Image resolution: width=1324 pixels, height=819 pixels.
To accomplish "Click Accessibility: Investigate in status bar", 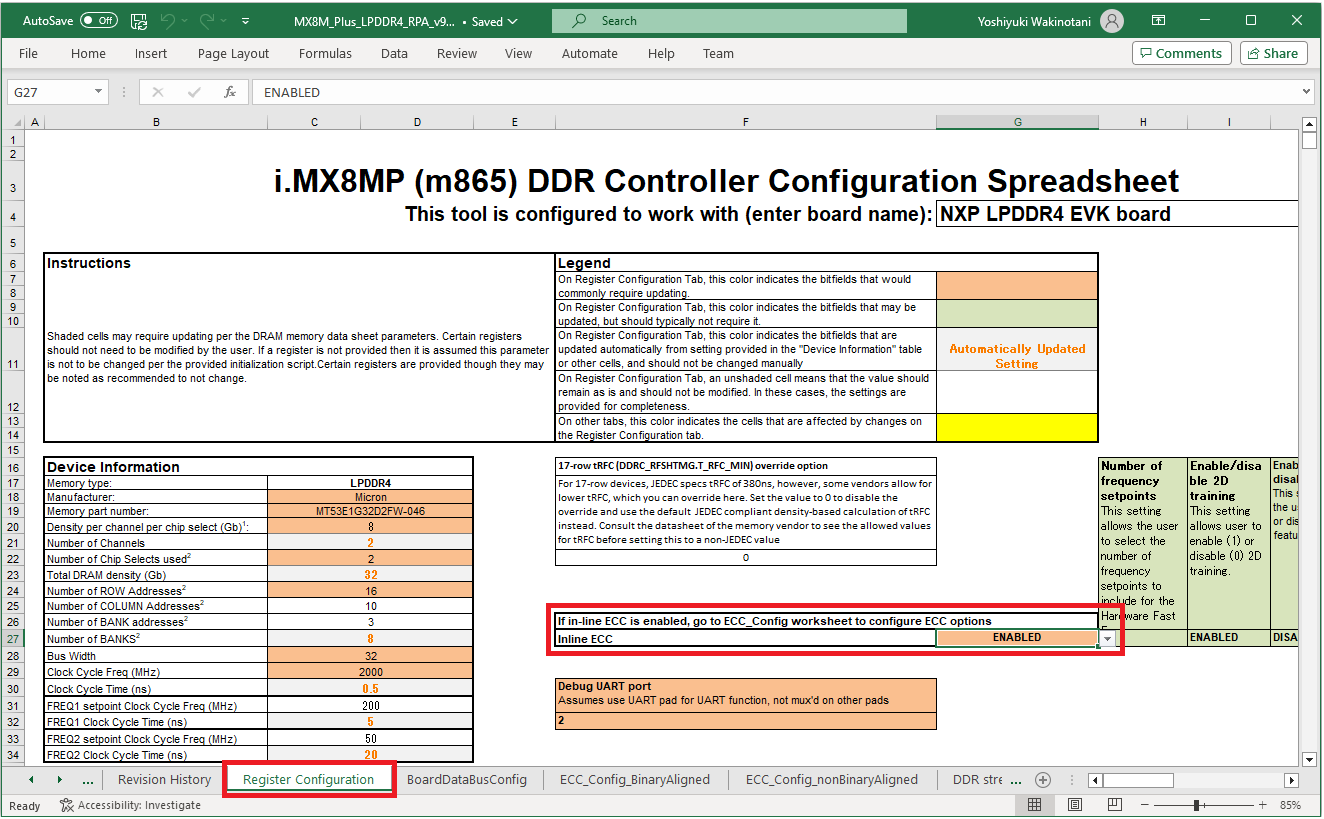I will coord(131,805).
